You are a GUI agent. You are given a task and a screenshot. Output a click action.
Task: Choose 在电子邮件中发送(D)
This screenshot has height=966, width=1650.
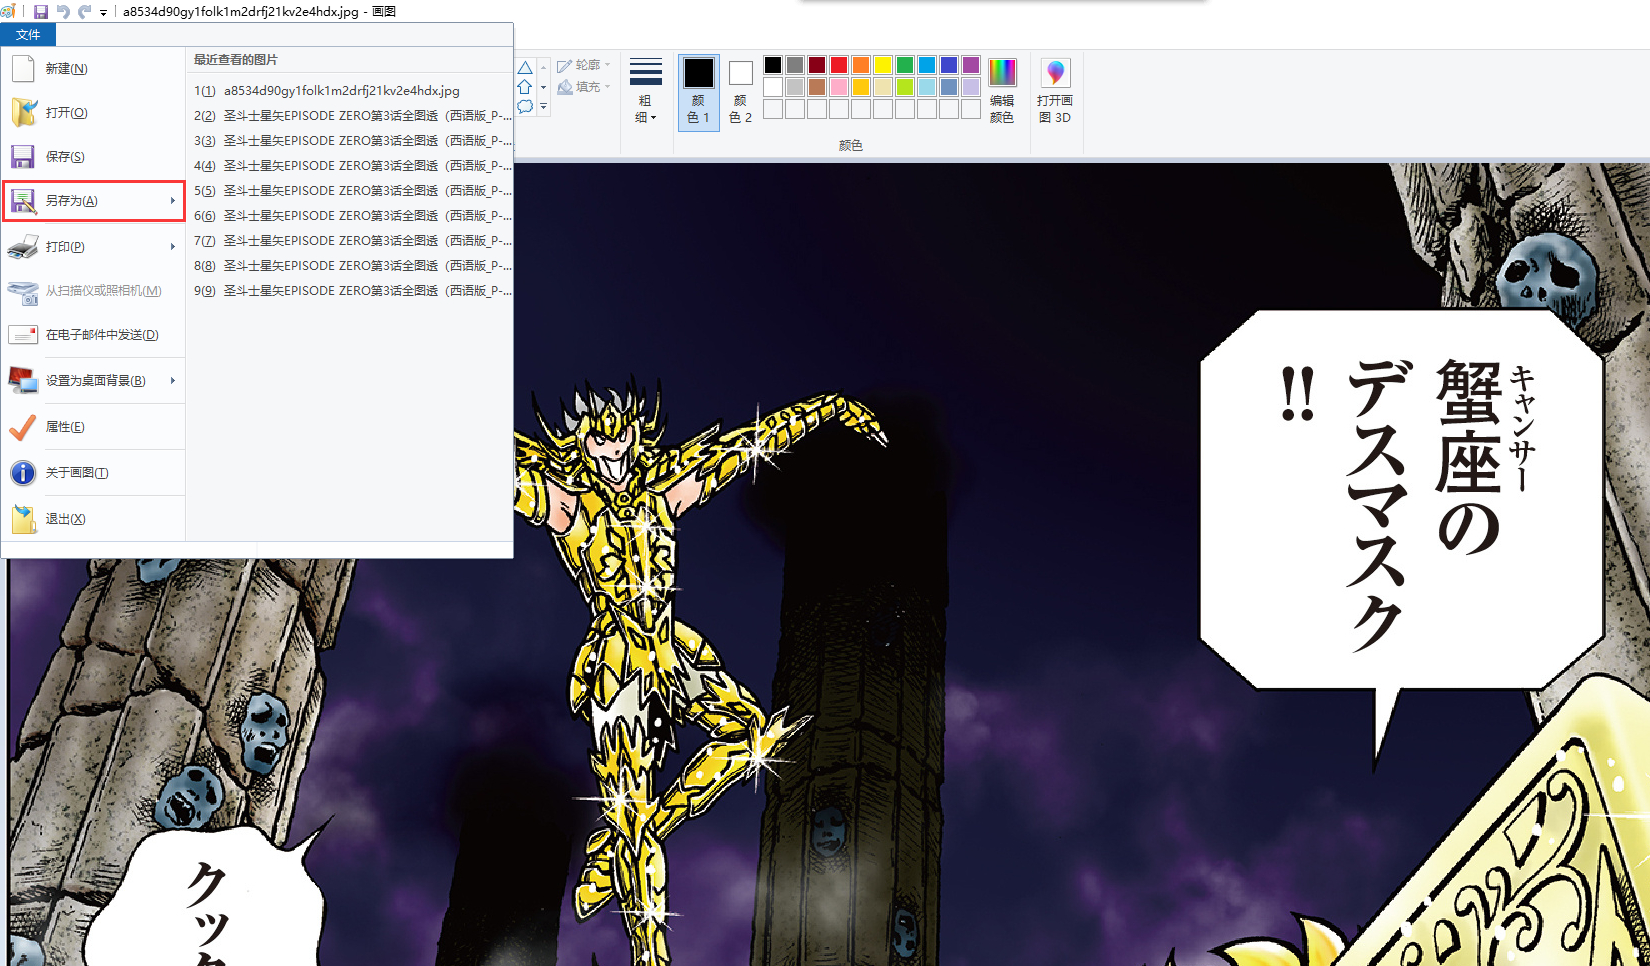(x=94, y=335)
